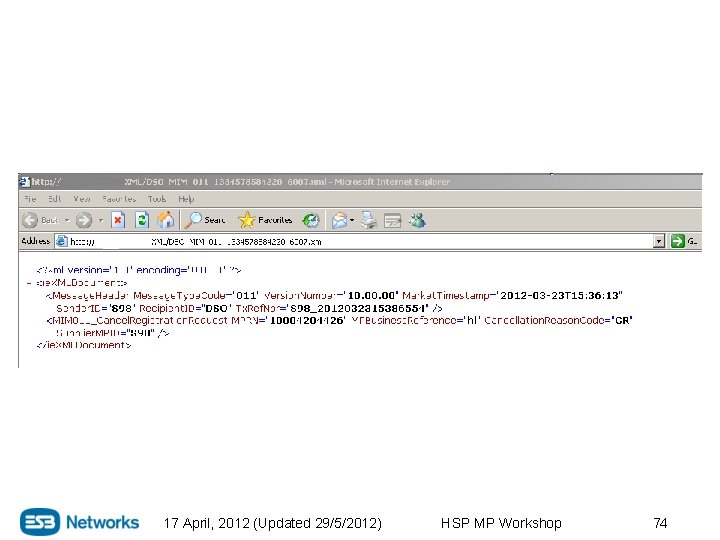The height and width of the screenshot is (540, 720).
Task: Open the View menu
Action: pos(82,199)
